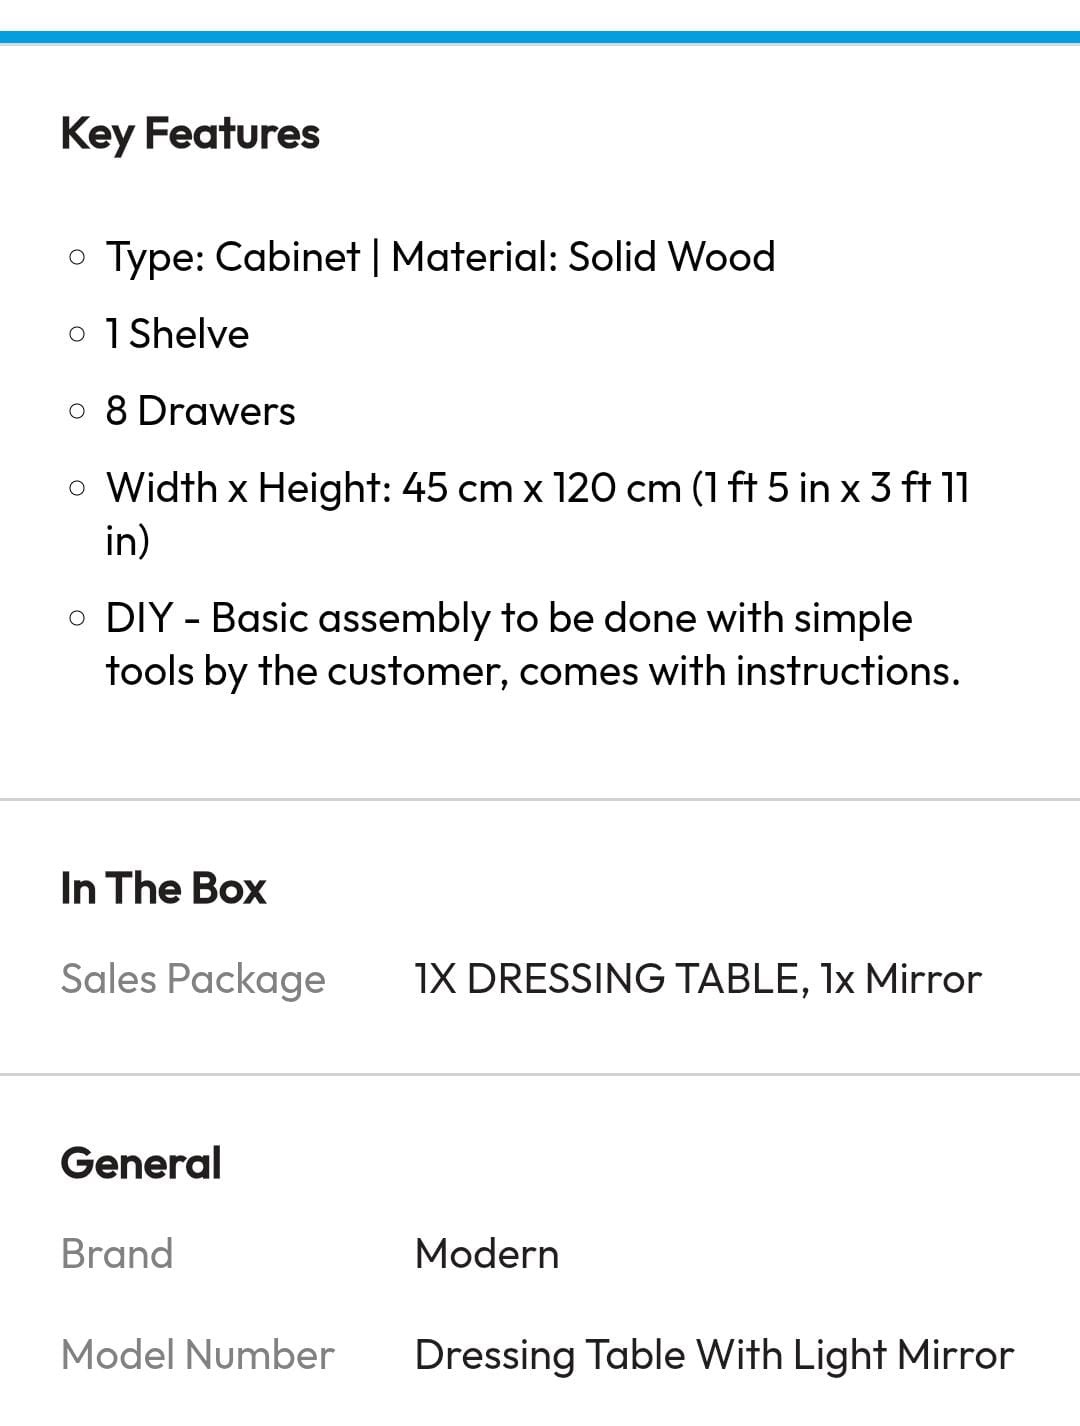Click the Key Features heading
The width and height of the screenshot is (1080, 1426).
[190, 134]
